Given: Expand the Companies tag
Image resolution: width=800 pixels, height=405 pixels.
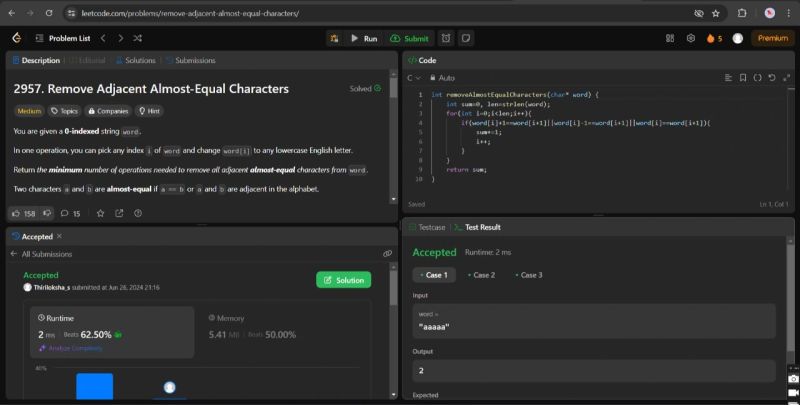Looking at the screenshot, I should [108, 111].
